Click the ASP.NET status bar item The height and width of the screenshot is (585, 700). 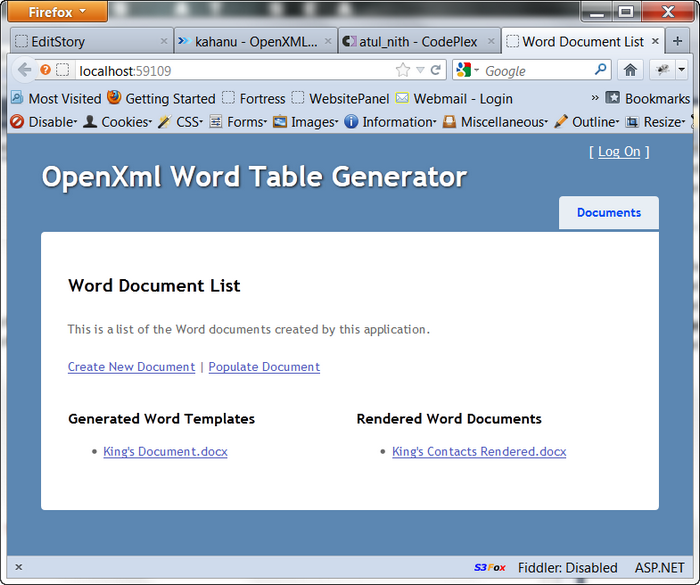pyautogui.click(x=659, y=568)
